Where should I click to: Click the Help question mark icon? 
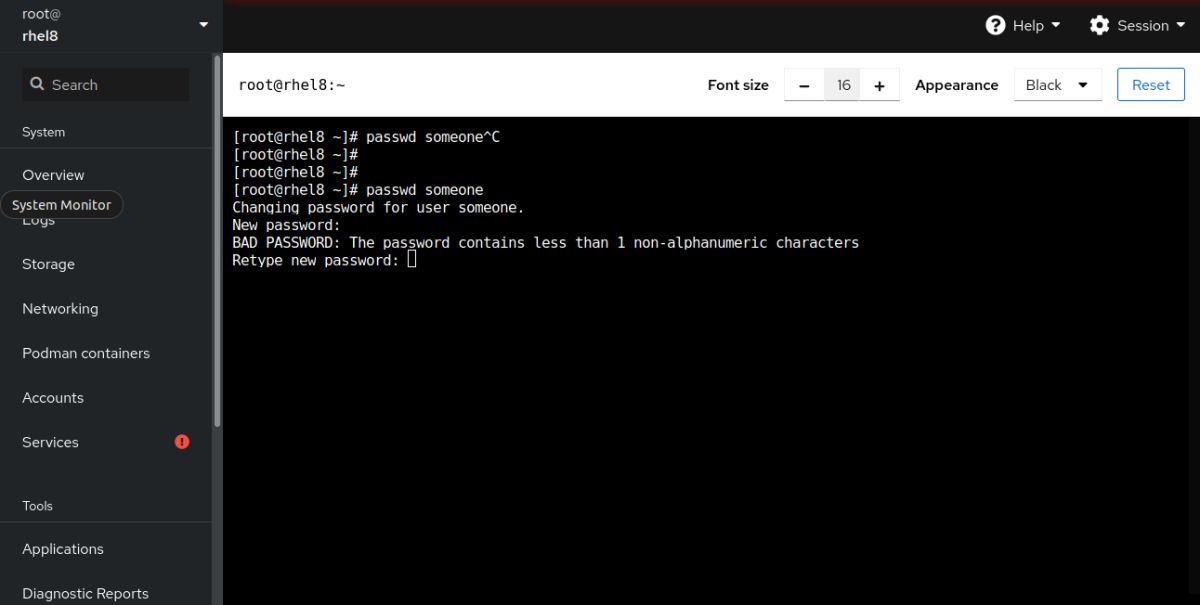point(995,25)
